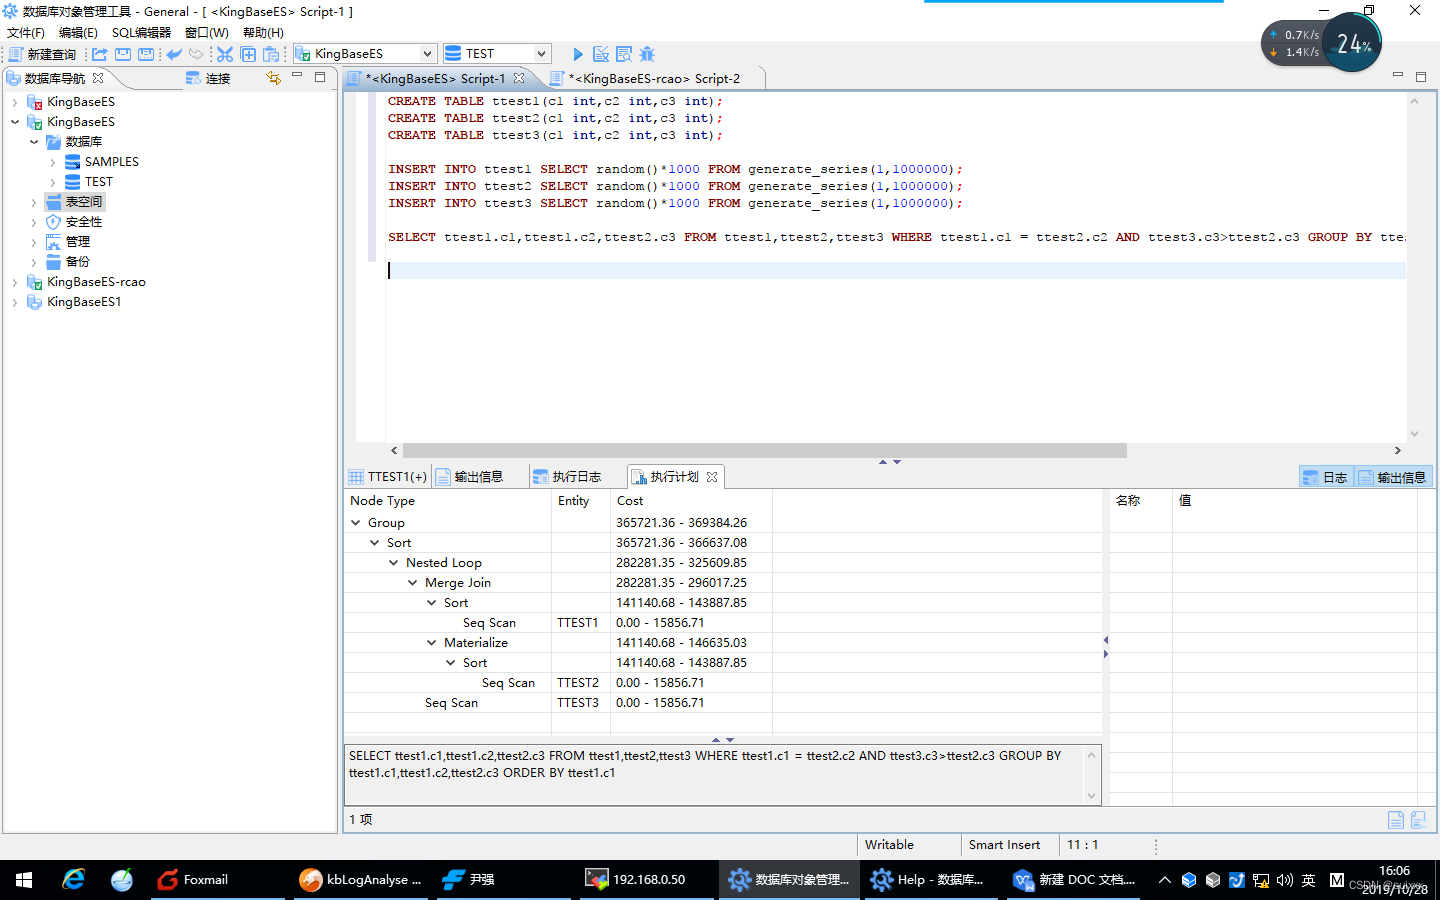Open the SQL编辑器 menu
Image resolution: width=1440 pixels, height=900 pixels.
click(141, 32)
